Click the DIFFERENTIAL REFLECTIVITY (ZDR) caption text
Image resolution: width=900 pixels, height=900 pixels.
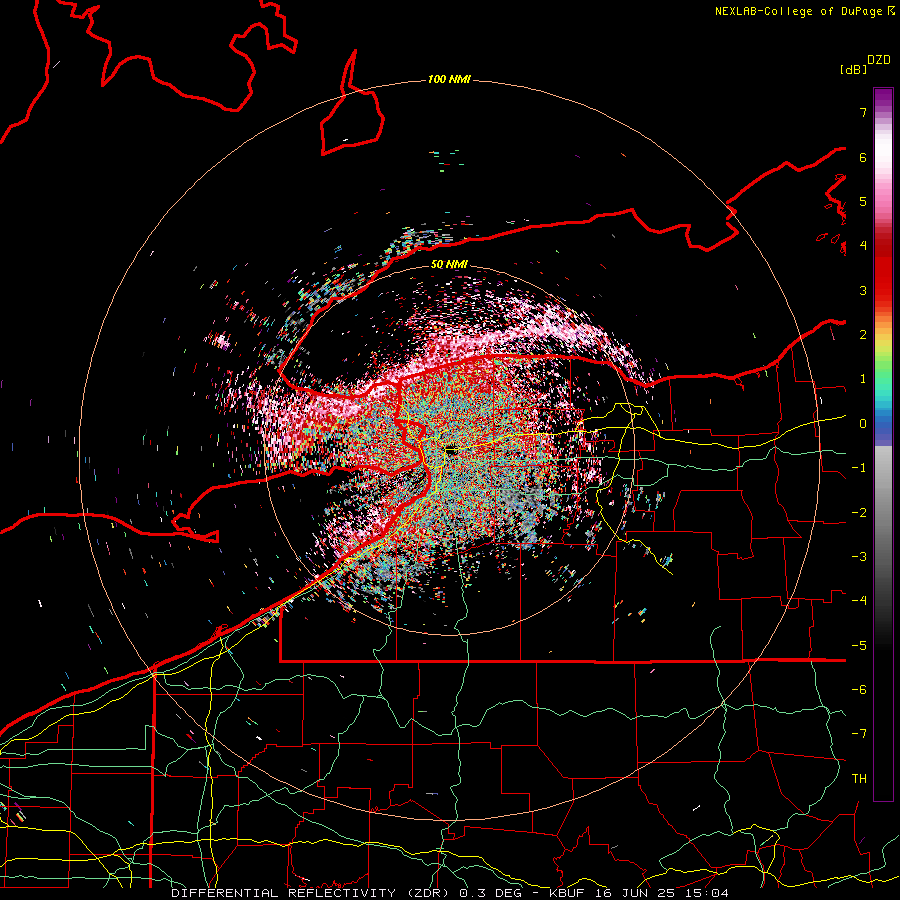[x=312, y=893]
